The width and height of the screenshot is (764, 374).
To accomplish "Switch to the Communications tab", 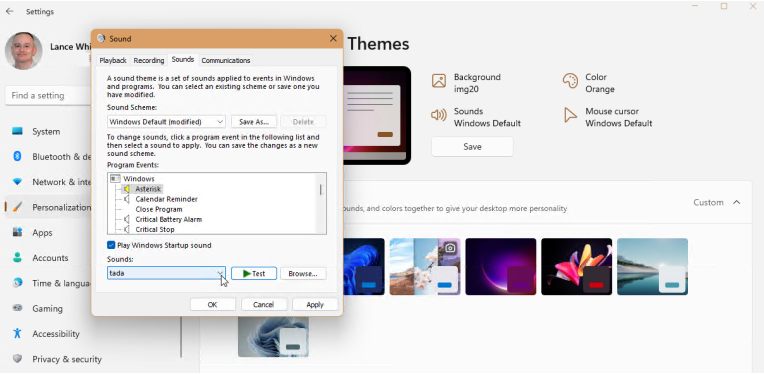I will coord(226,60).
